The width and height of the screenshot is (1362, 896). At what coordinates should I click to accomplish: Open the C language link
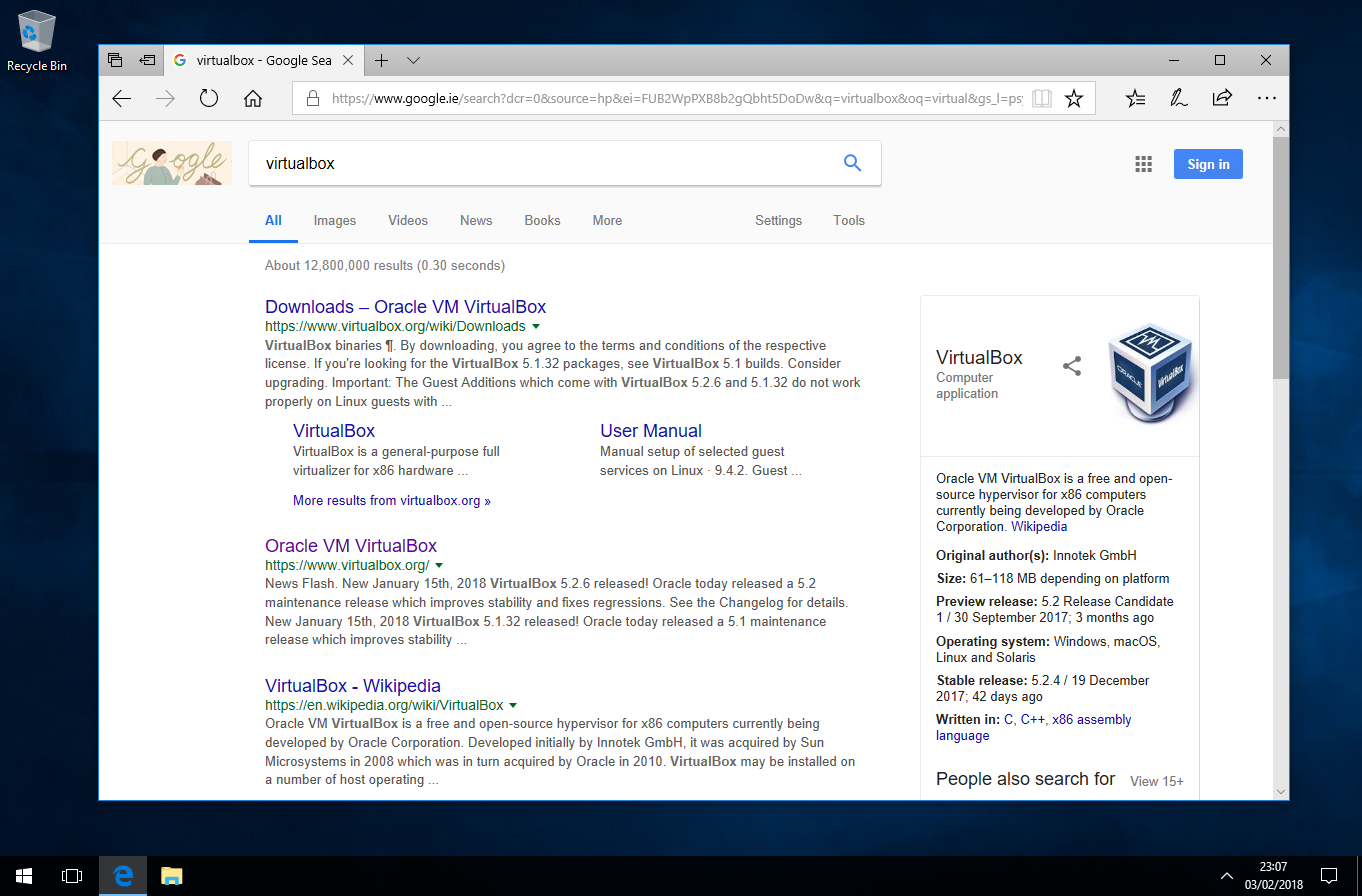click(x=1008, y=719)
